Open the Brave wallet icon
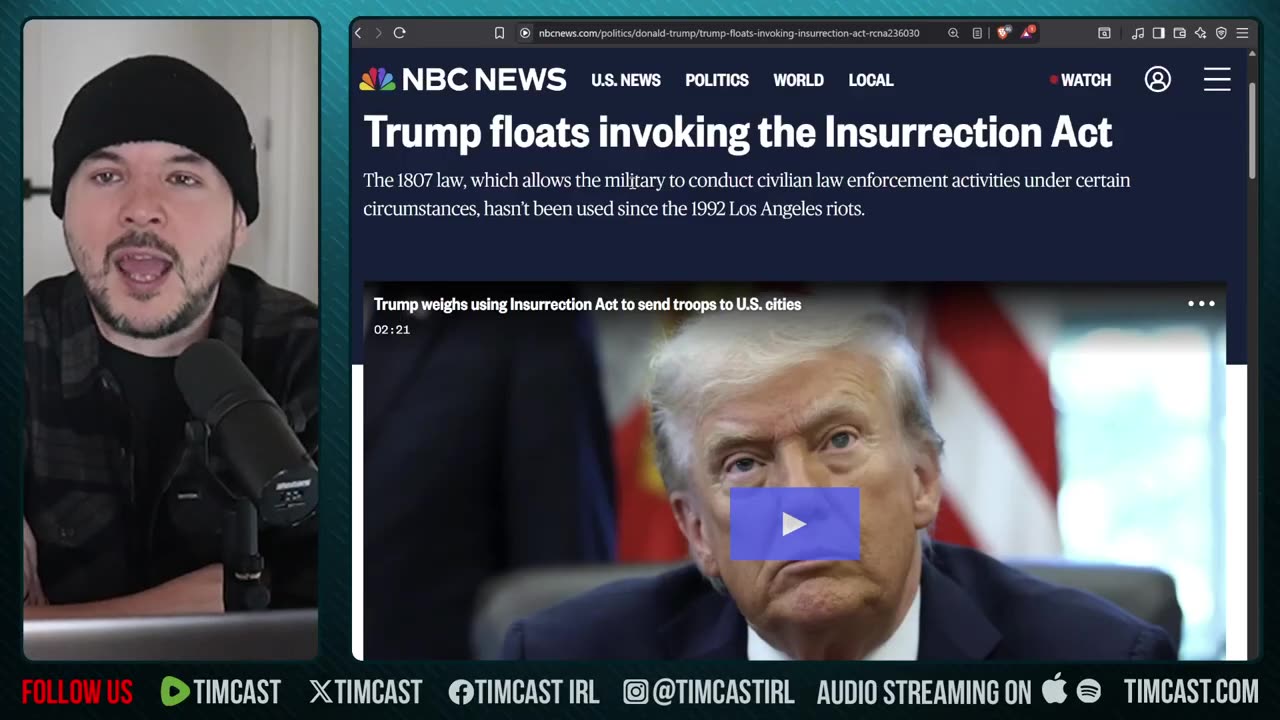 tap(1179, 33)
